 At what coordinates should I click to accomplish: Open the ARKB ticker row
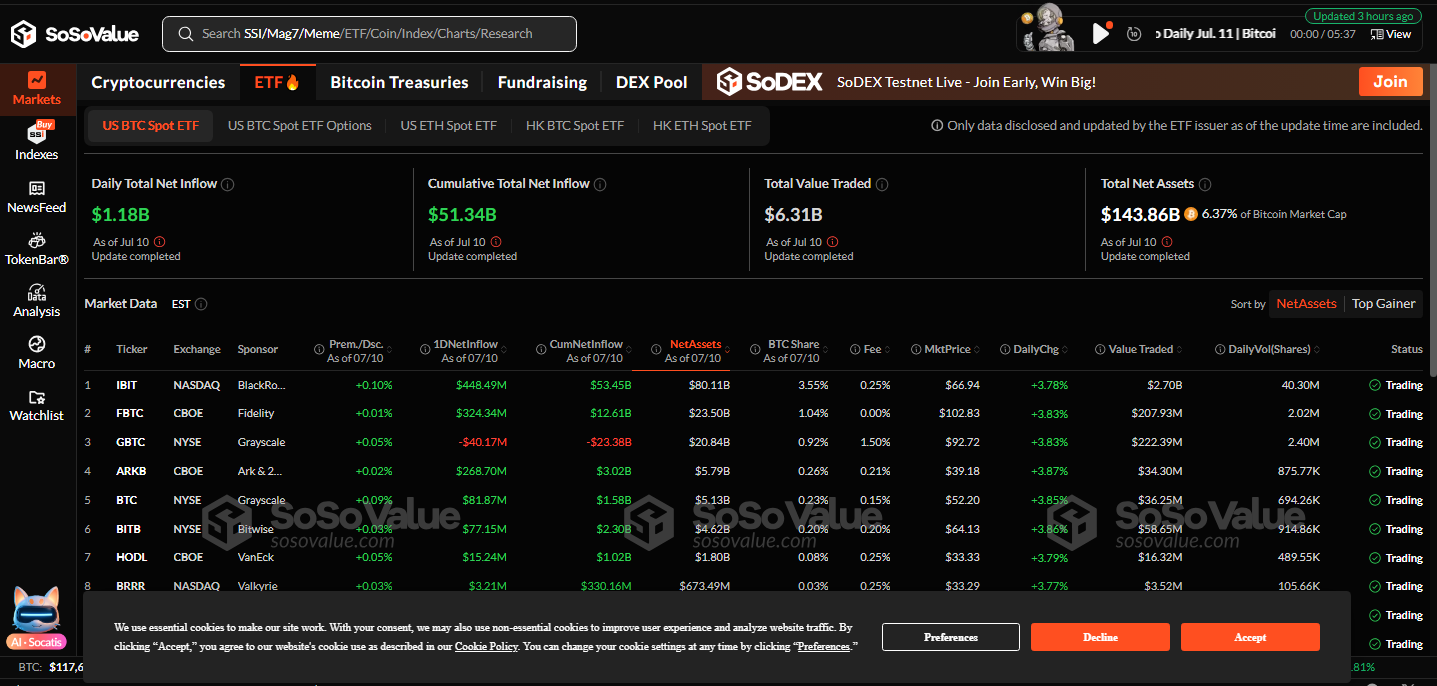click(754, 471)
